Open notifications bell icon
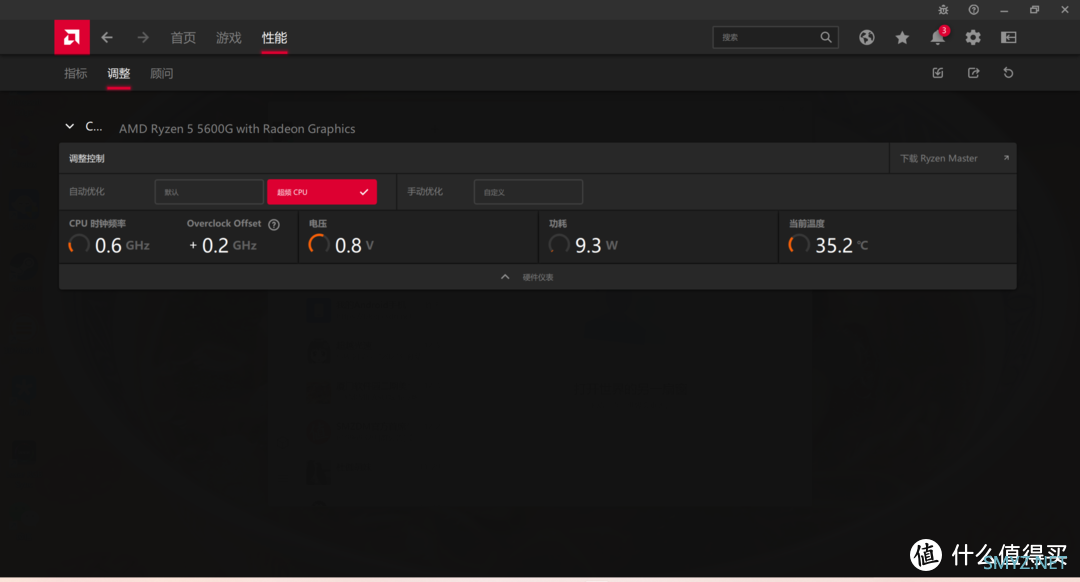This screenshot has height=582, width=1080. click(937, 37)
